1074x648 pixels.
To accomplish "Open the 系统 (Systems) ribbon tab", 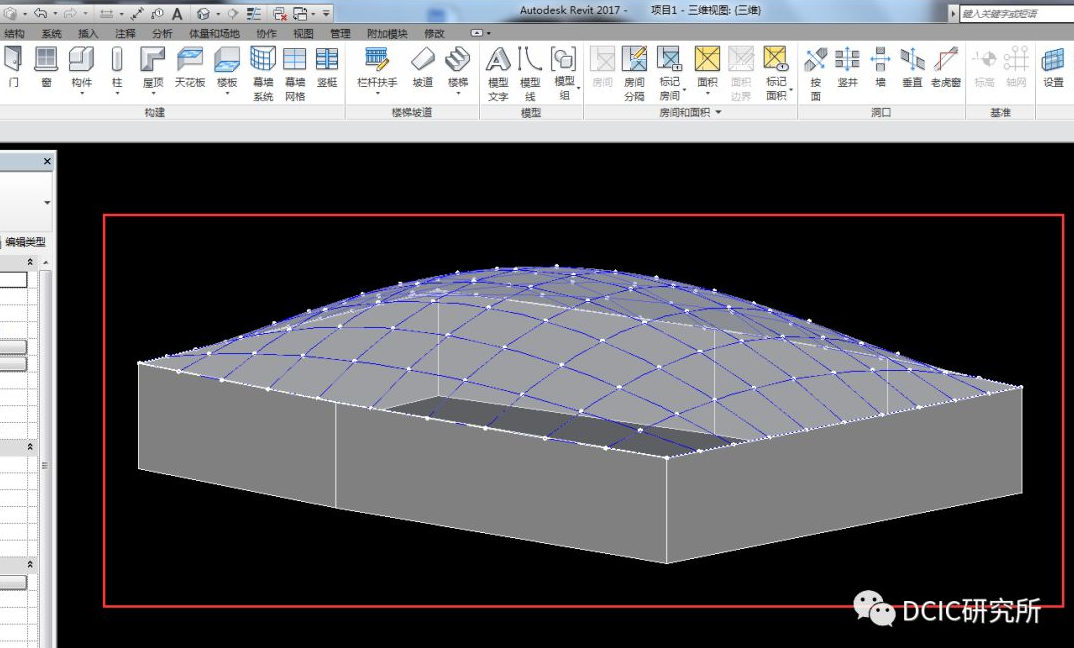I will point(51,33).
